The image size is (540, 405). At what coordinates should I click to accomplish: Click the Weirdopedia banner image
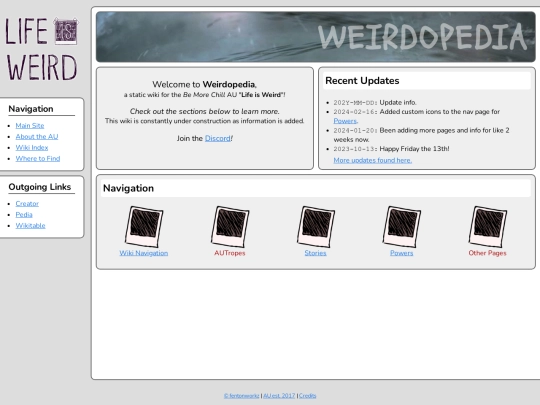click(315, 37)
